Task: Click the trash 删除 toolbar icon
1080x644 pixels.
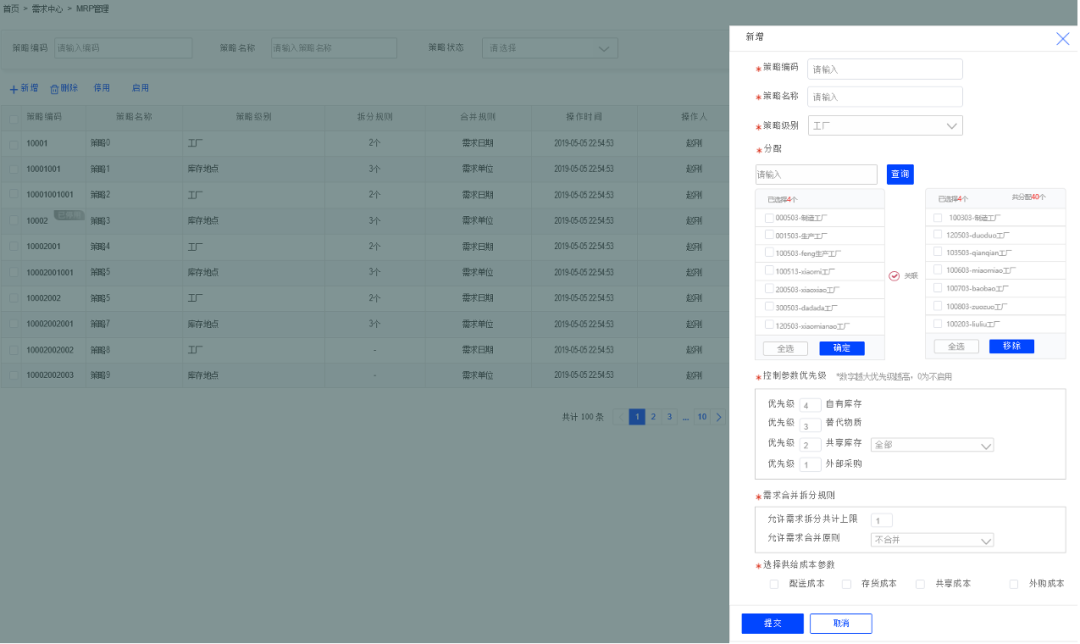Action: click(x=54, y=89)
